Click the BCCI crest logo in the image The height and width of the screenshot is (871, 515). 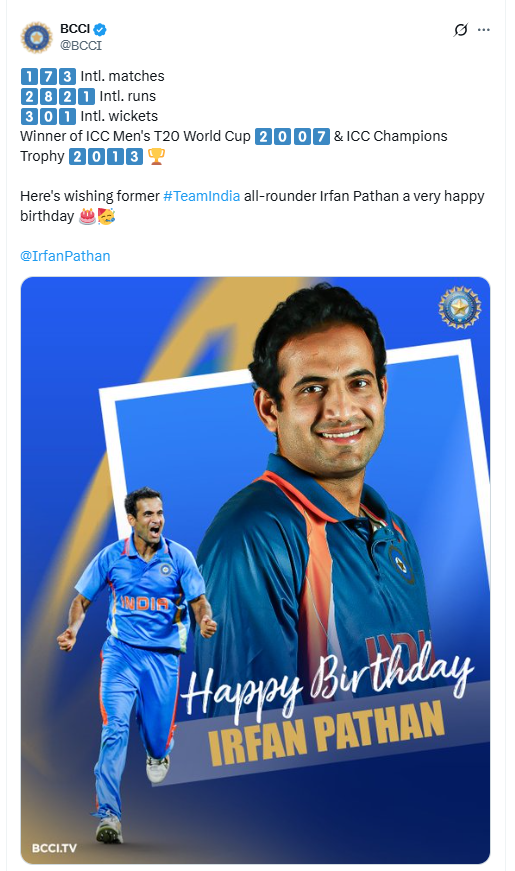(x=459, y=307)
